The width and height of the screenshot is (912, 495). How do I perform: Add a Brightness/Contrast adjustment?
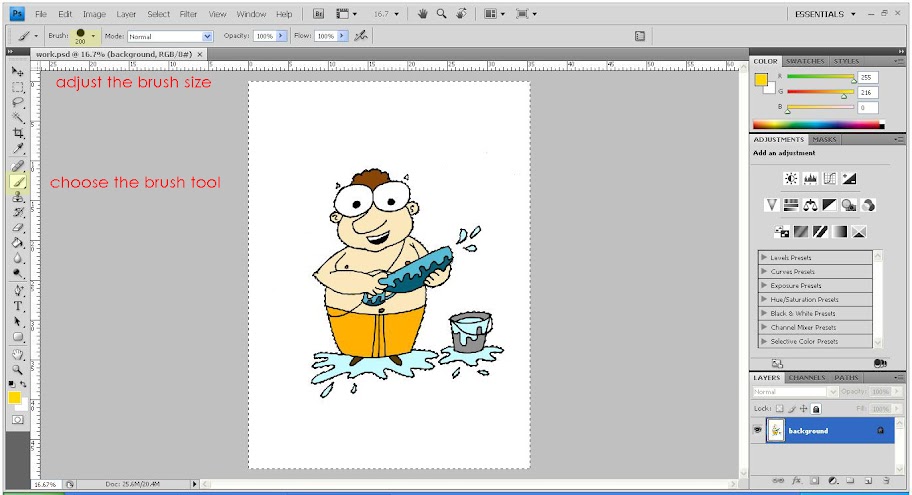(790, 179)
